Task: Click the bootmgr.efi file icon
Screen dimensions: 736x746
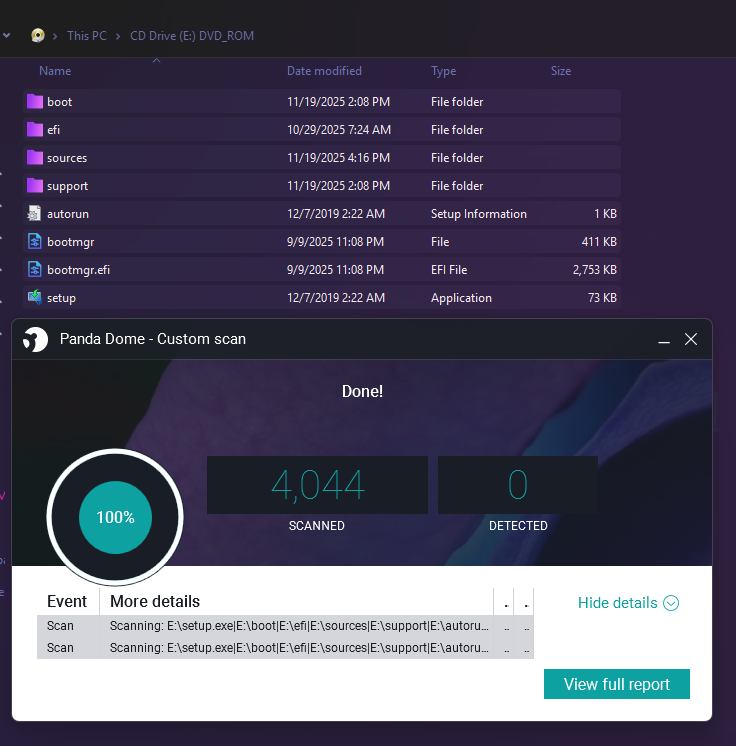Action: (x=34, y=270)
